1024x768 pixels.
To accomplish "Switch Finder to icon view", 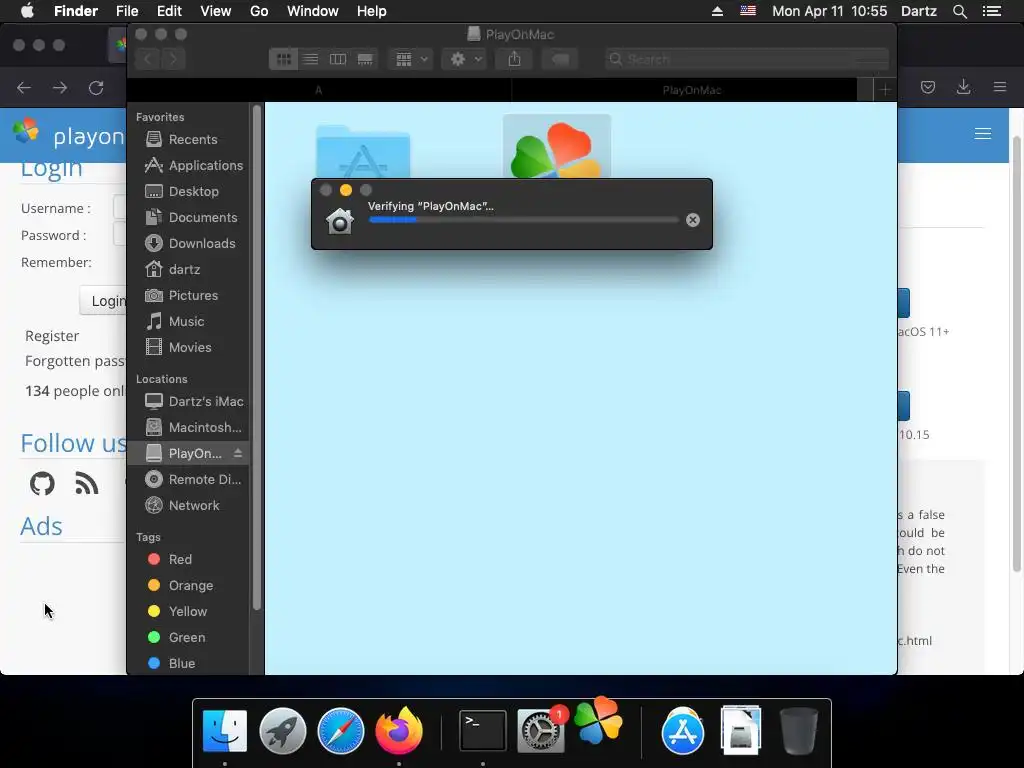I will point(283,59).
